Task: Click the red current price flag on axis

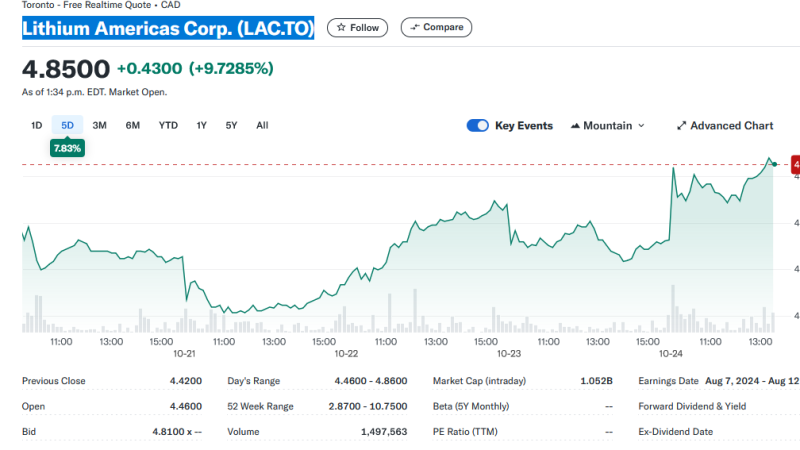Action: click(795, 163)
